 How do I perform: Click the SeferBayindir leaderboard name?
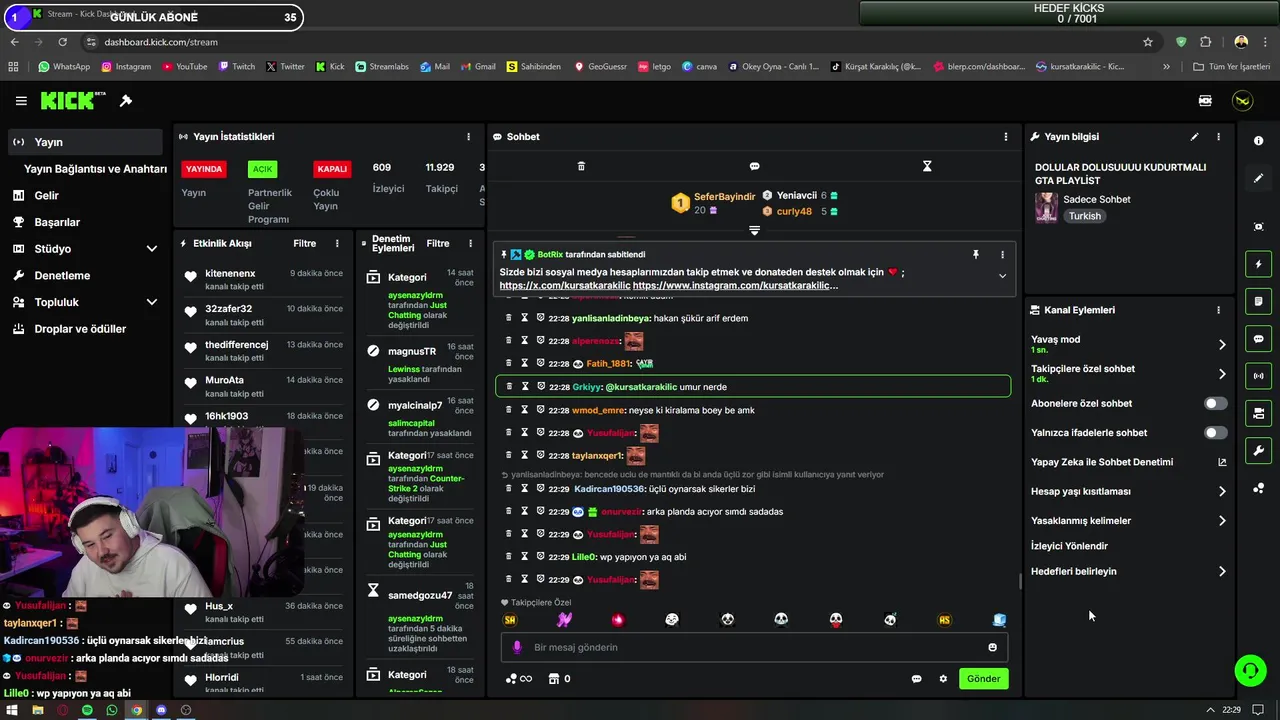coord(724,197)
